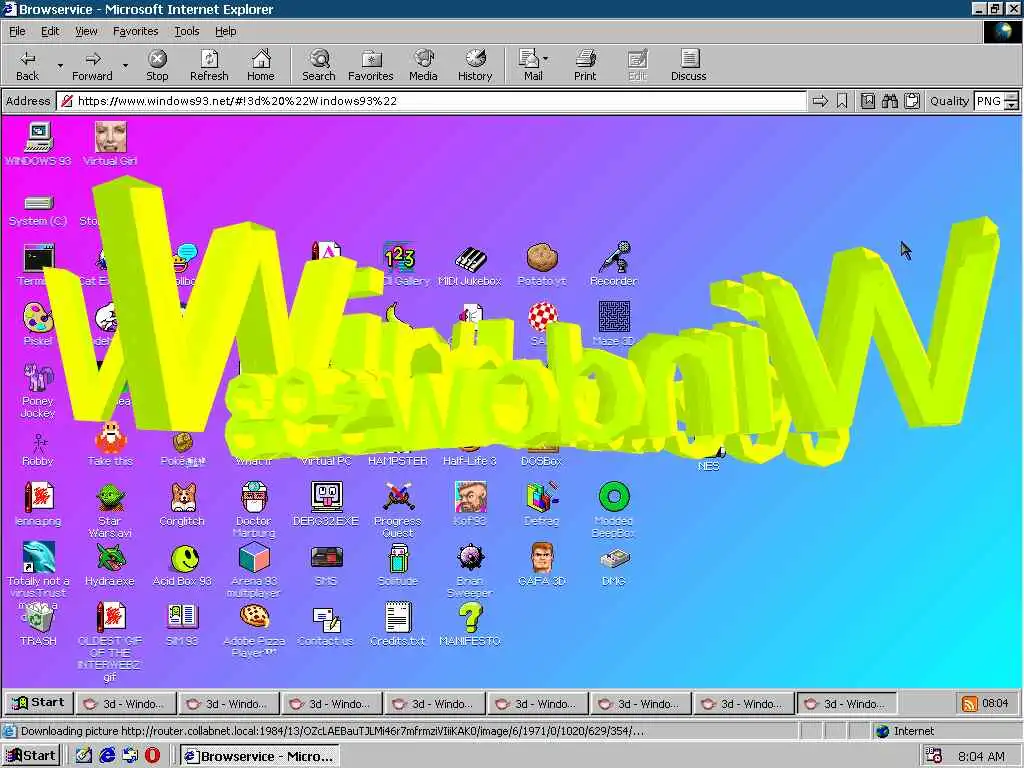Open the Virtual Girl desktop icon
The image size is (1024, 768).
point(110,144)
